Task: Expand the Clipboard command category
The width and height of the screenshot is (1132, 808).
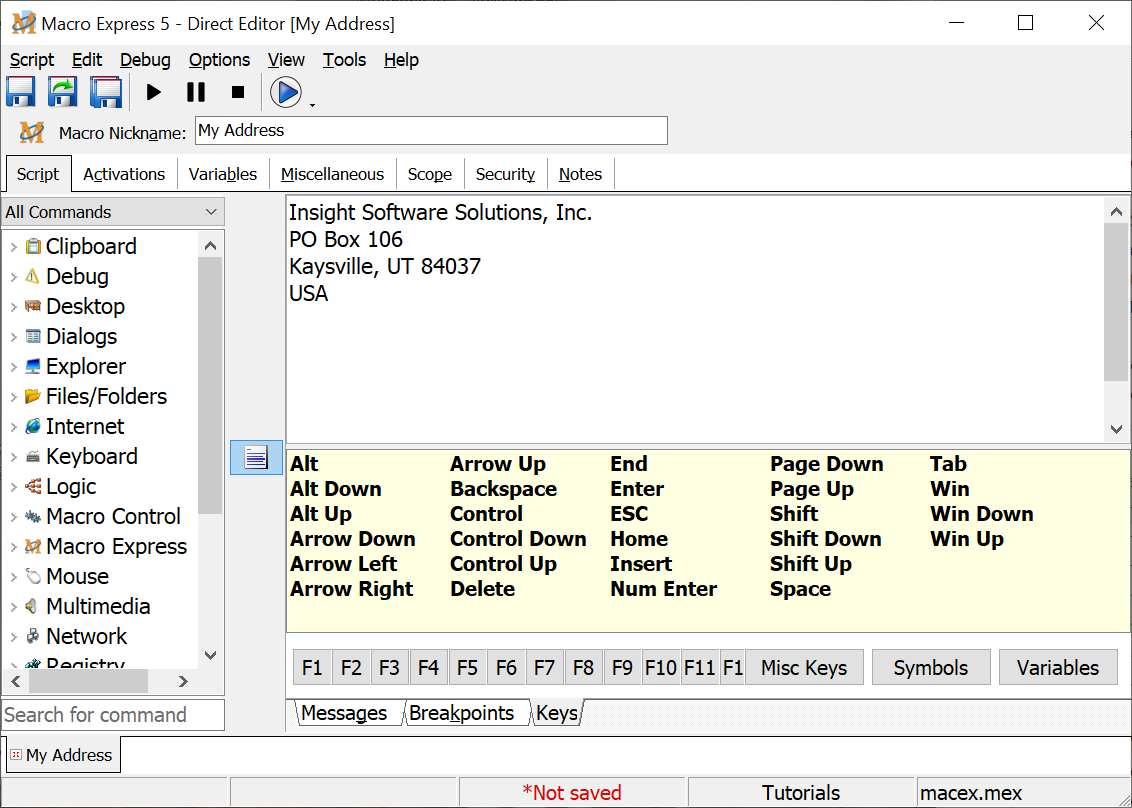Action: pyautogui.click(x=13, y=247)
